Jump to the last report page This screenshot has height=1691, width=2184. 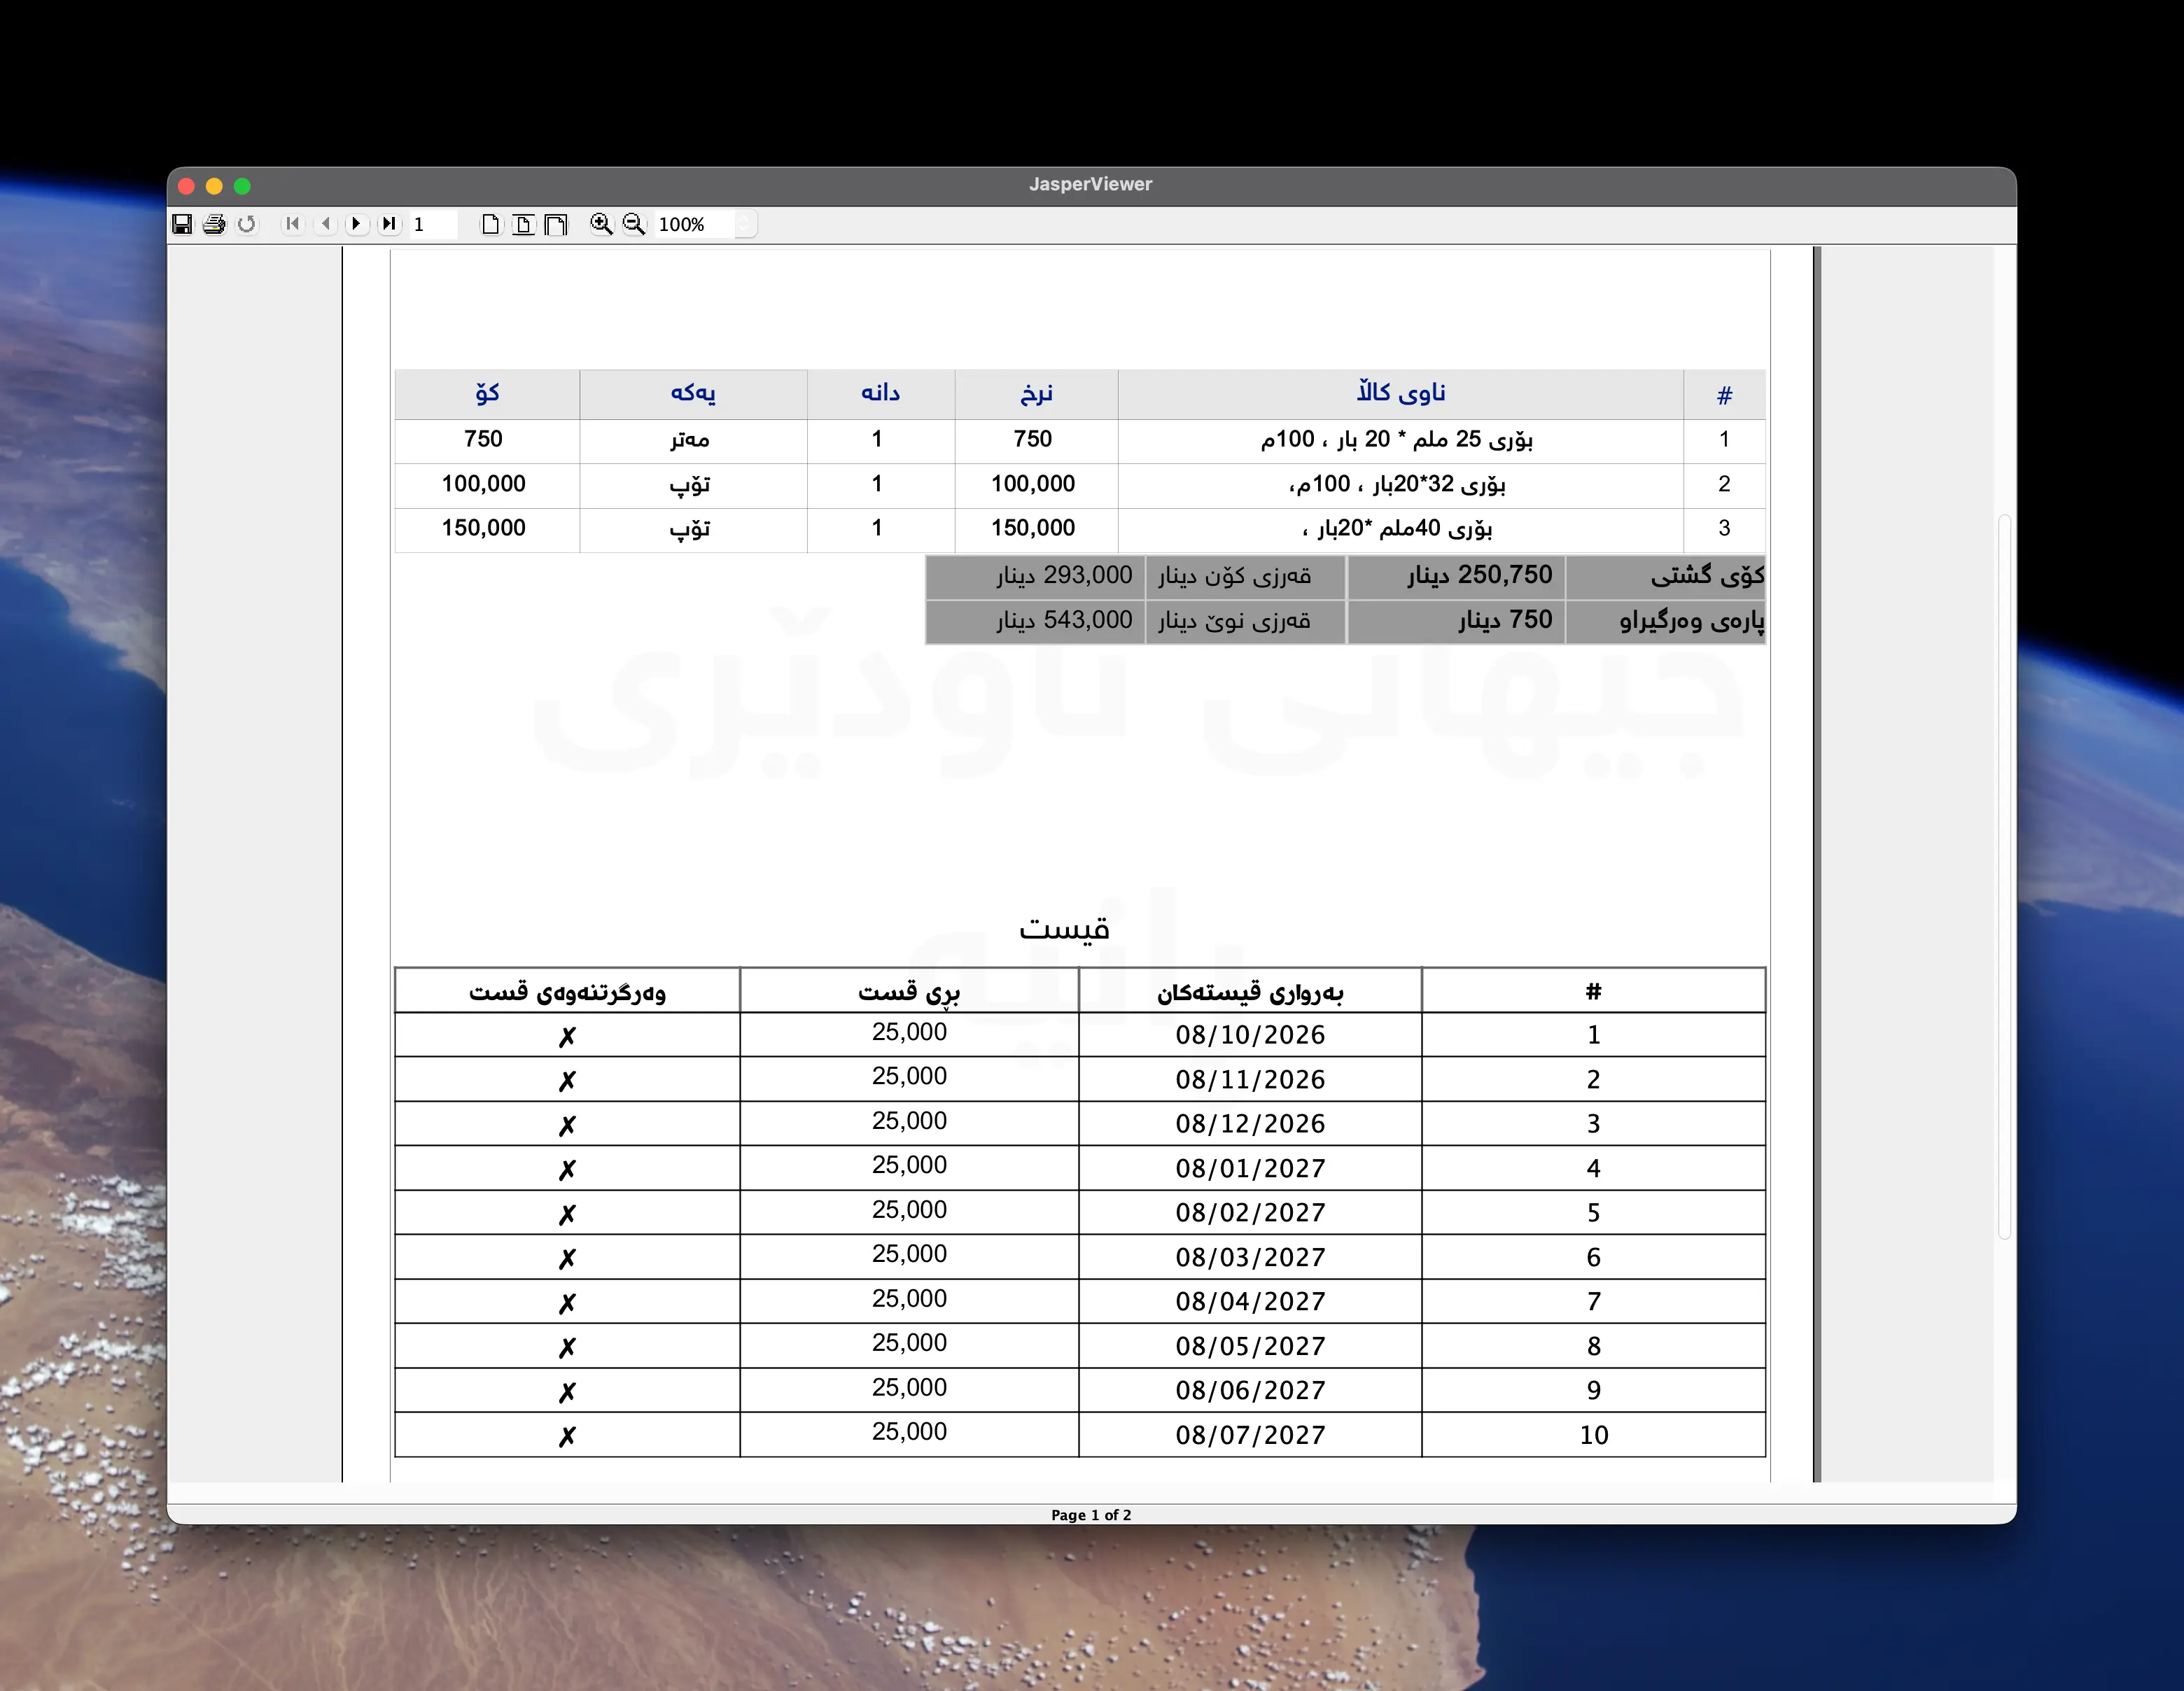(390, 224)
